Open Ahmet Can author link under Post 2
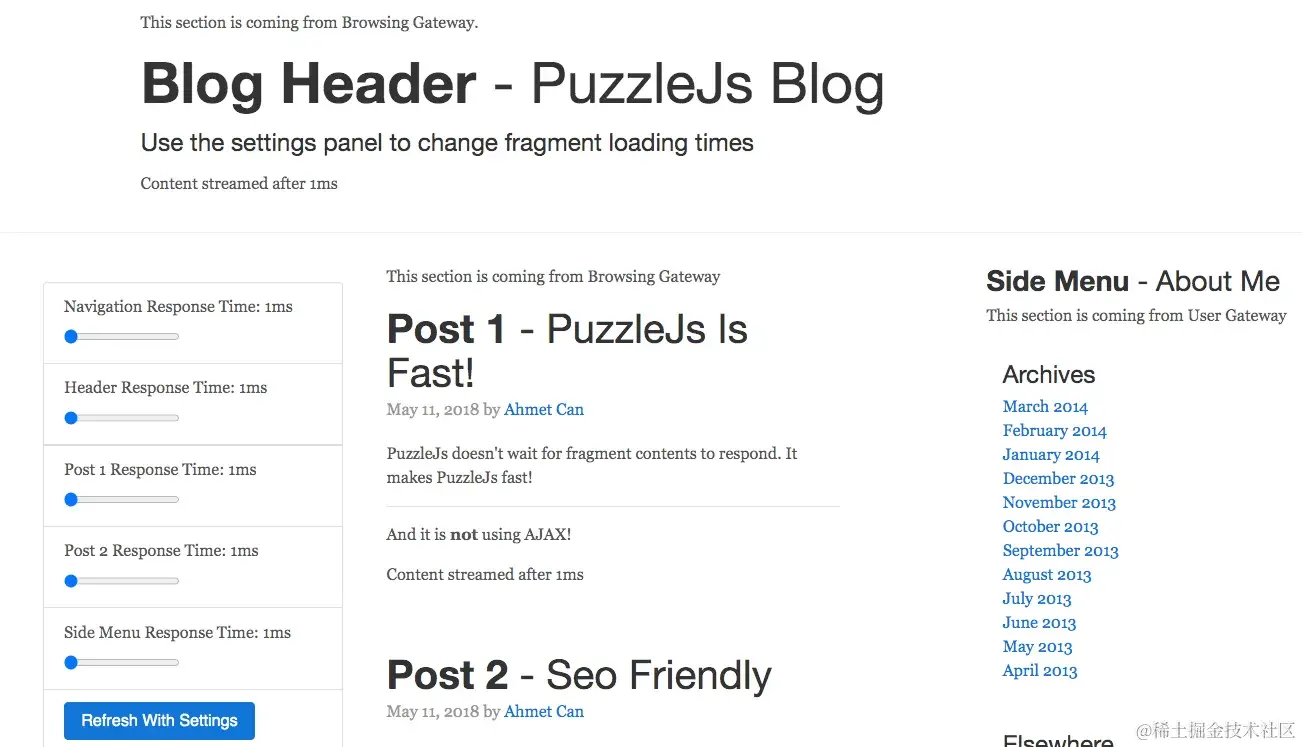 tap(544, 712)
